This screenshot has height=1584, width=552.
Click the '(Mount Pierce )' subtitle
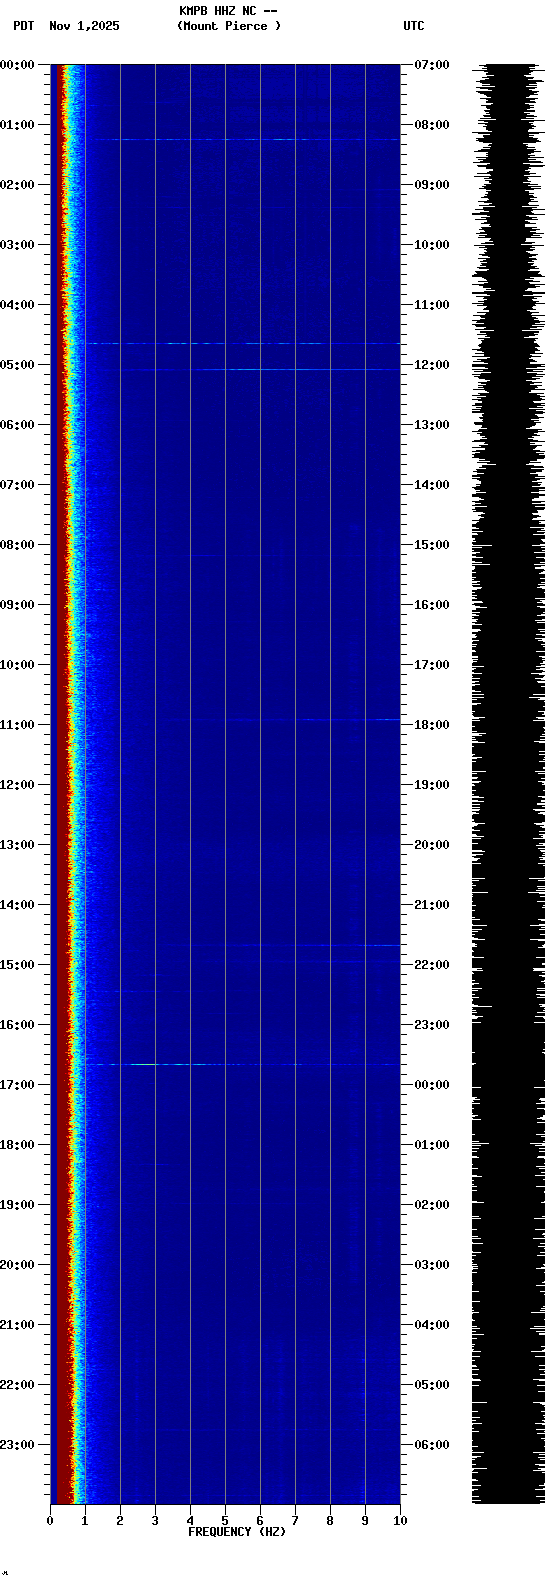coord(229,26)
